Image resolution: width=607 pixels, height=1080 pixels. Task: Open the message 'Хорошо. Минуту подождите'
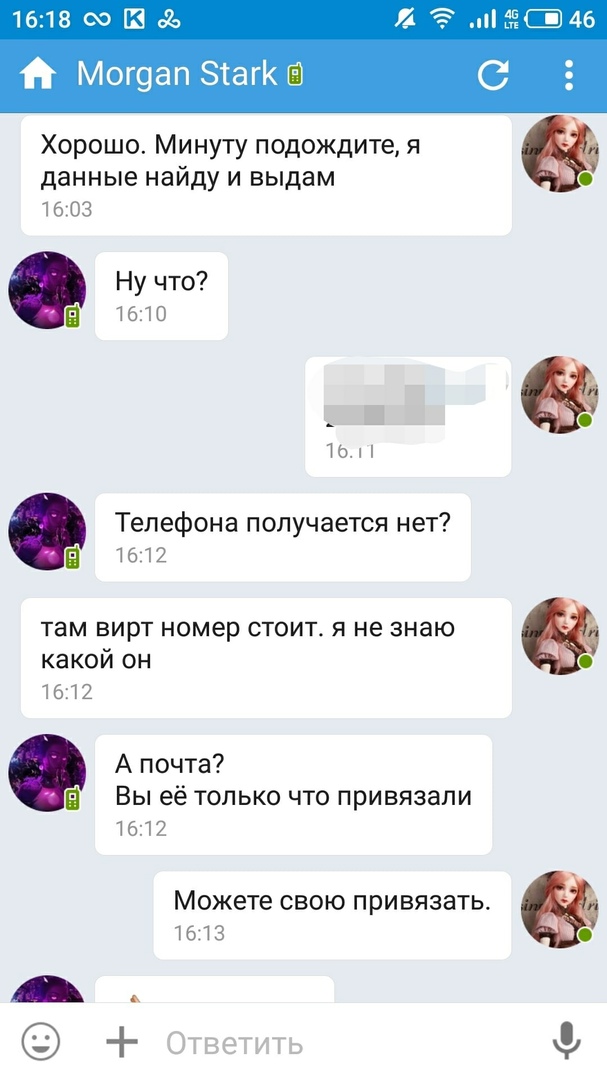(x=266, y=175)
